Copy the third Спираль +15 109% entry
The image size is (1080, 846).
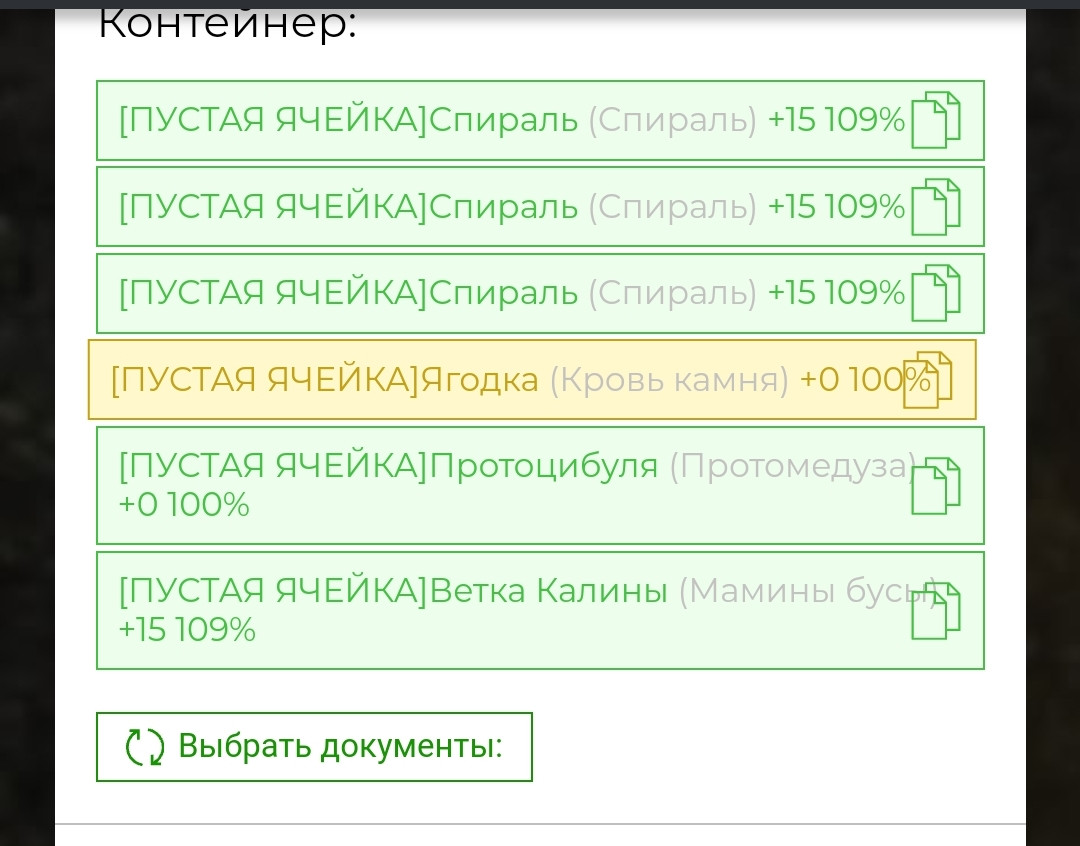point(935,293)
